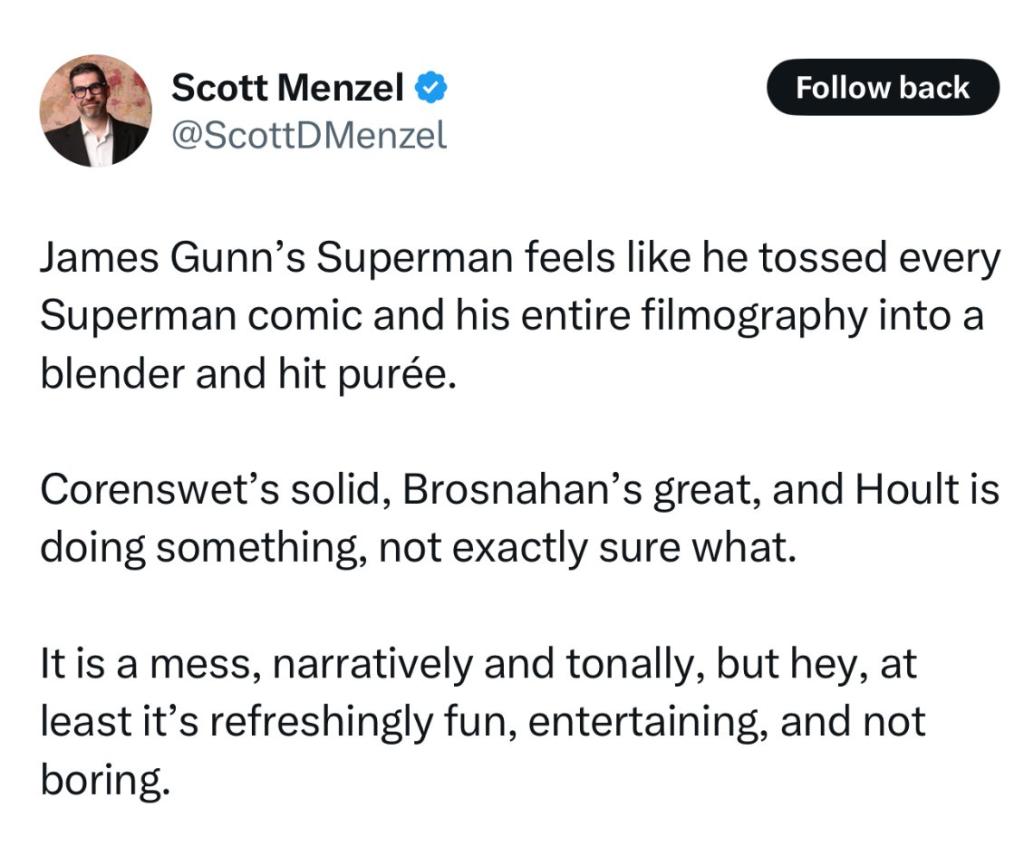This screenshot has height=856, width=1024.
Task: Open the Scott Menzel display name link
Action: (287, 87)
